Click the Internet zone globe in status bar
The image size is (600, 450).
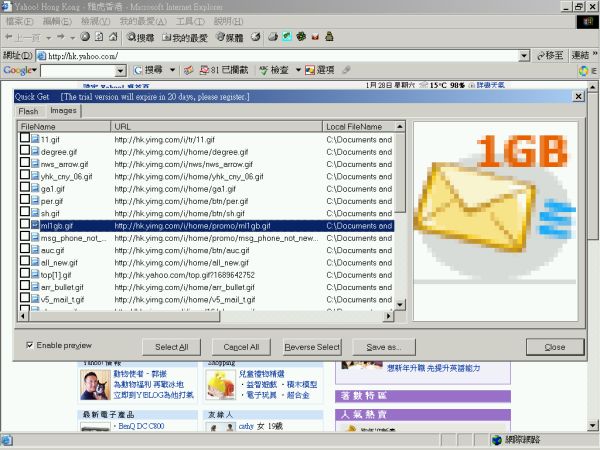click(497, 440)
